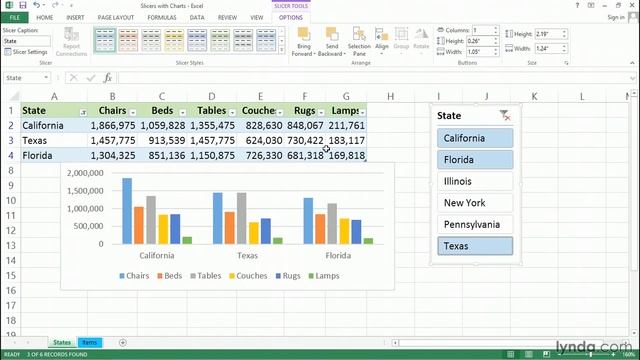The image size is (640, 360).
Task: Open the Chairs column filter dropdown
Action: click(133, 112)
